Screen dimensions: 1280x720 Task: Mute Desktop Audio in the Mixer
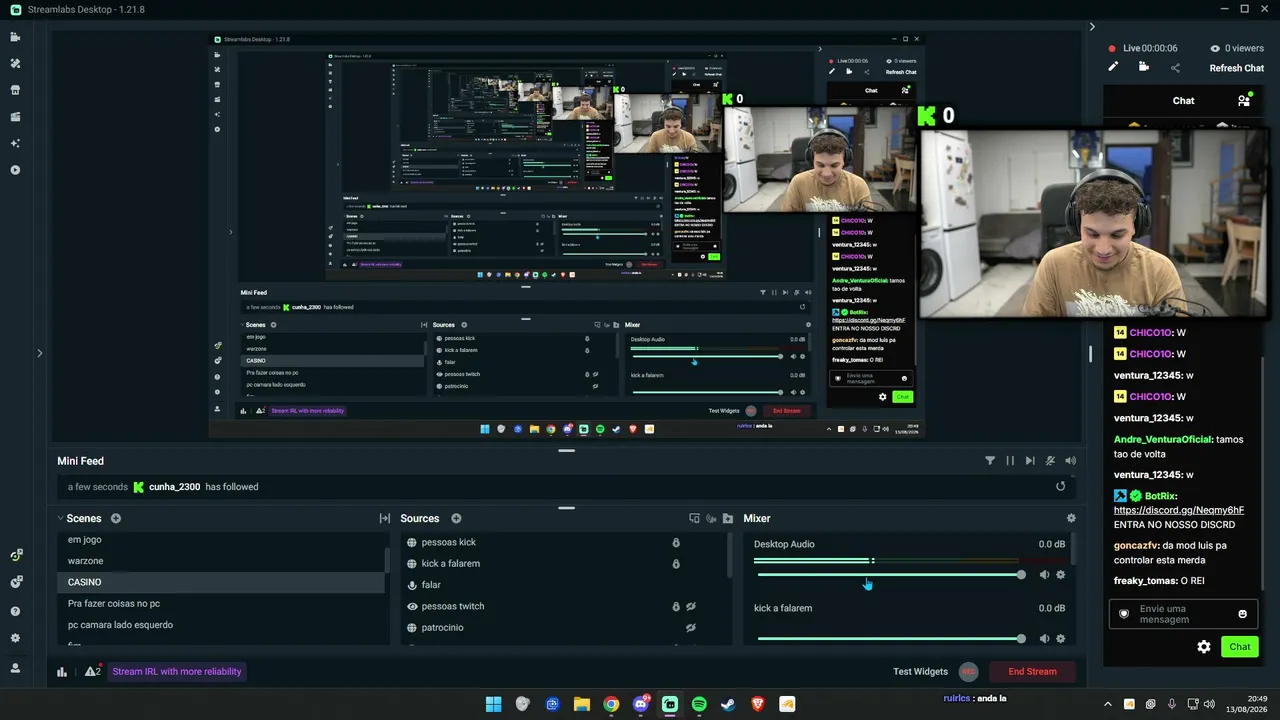pos(1044,575)
